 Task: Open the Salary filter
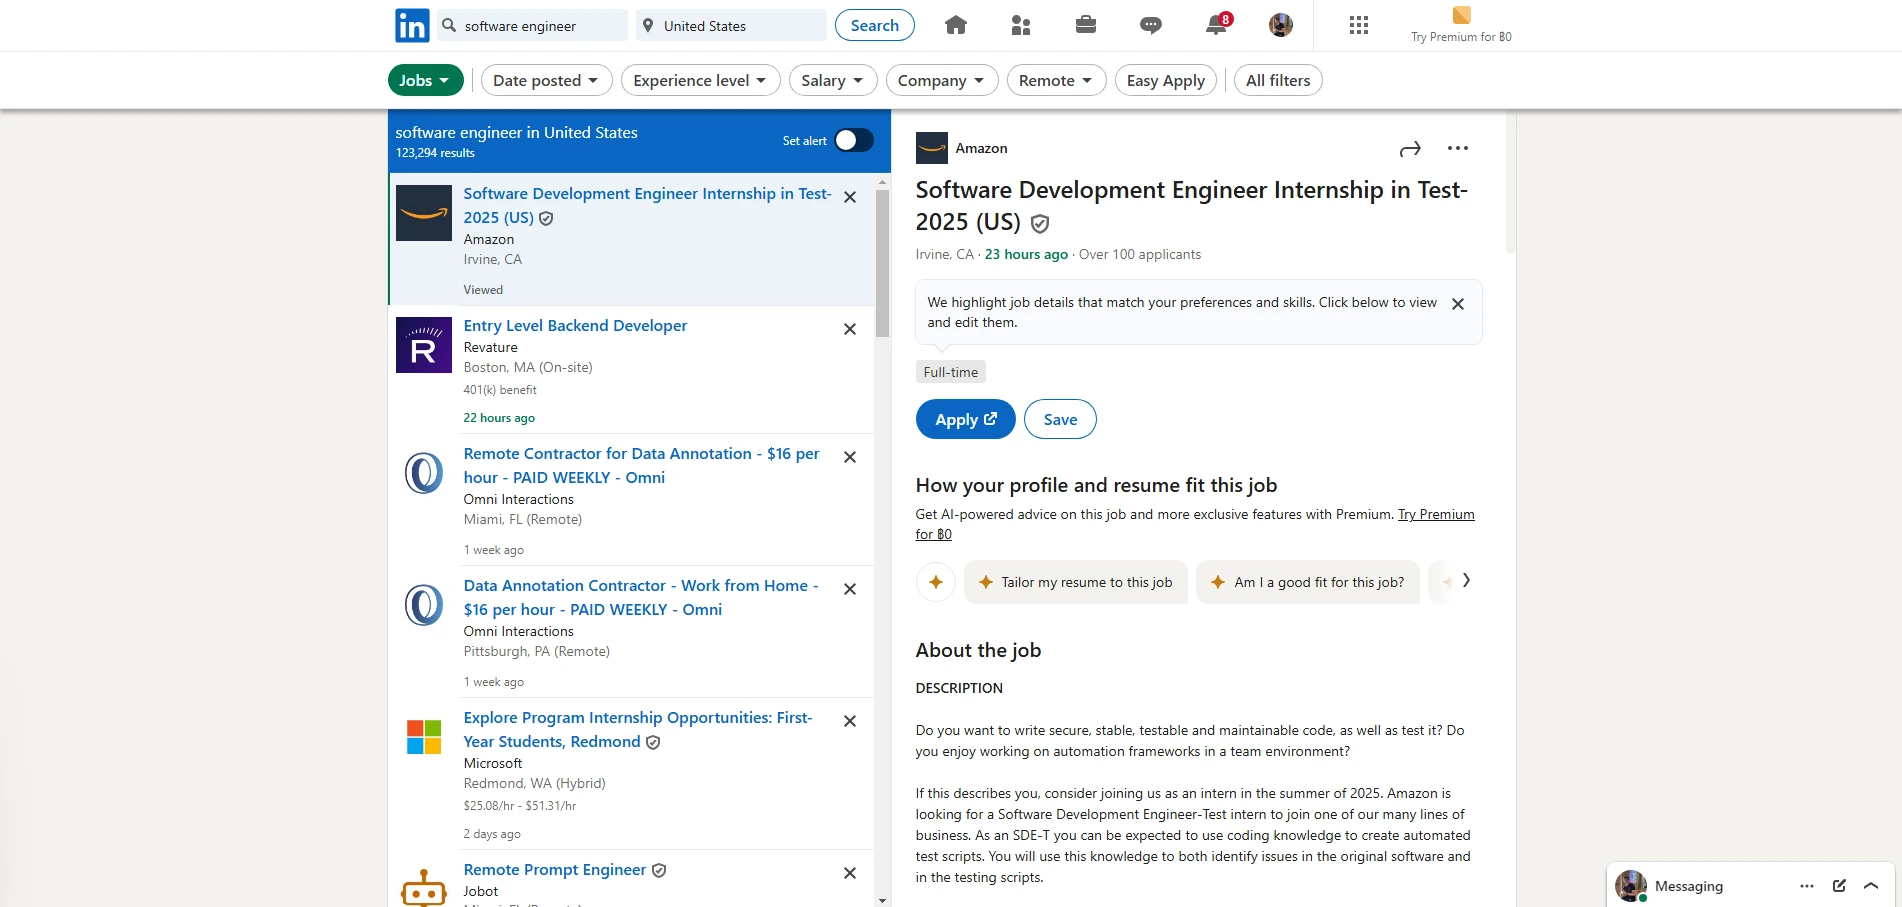pyautogui.click(x=832, y=81)
